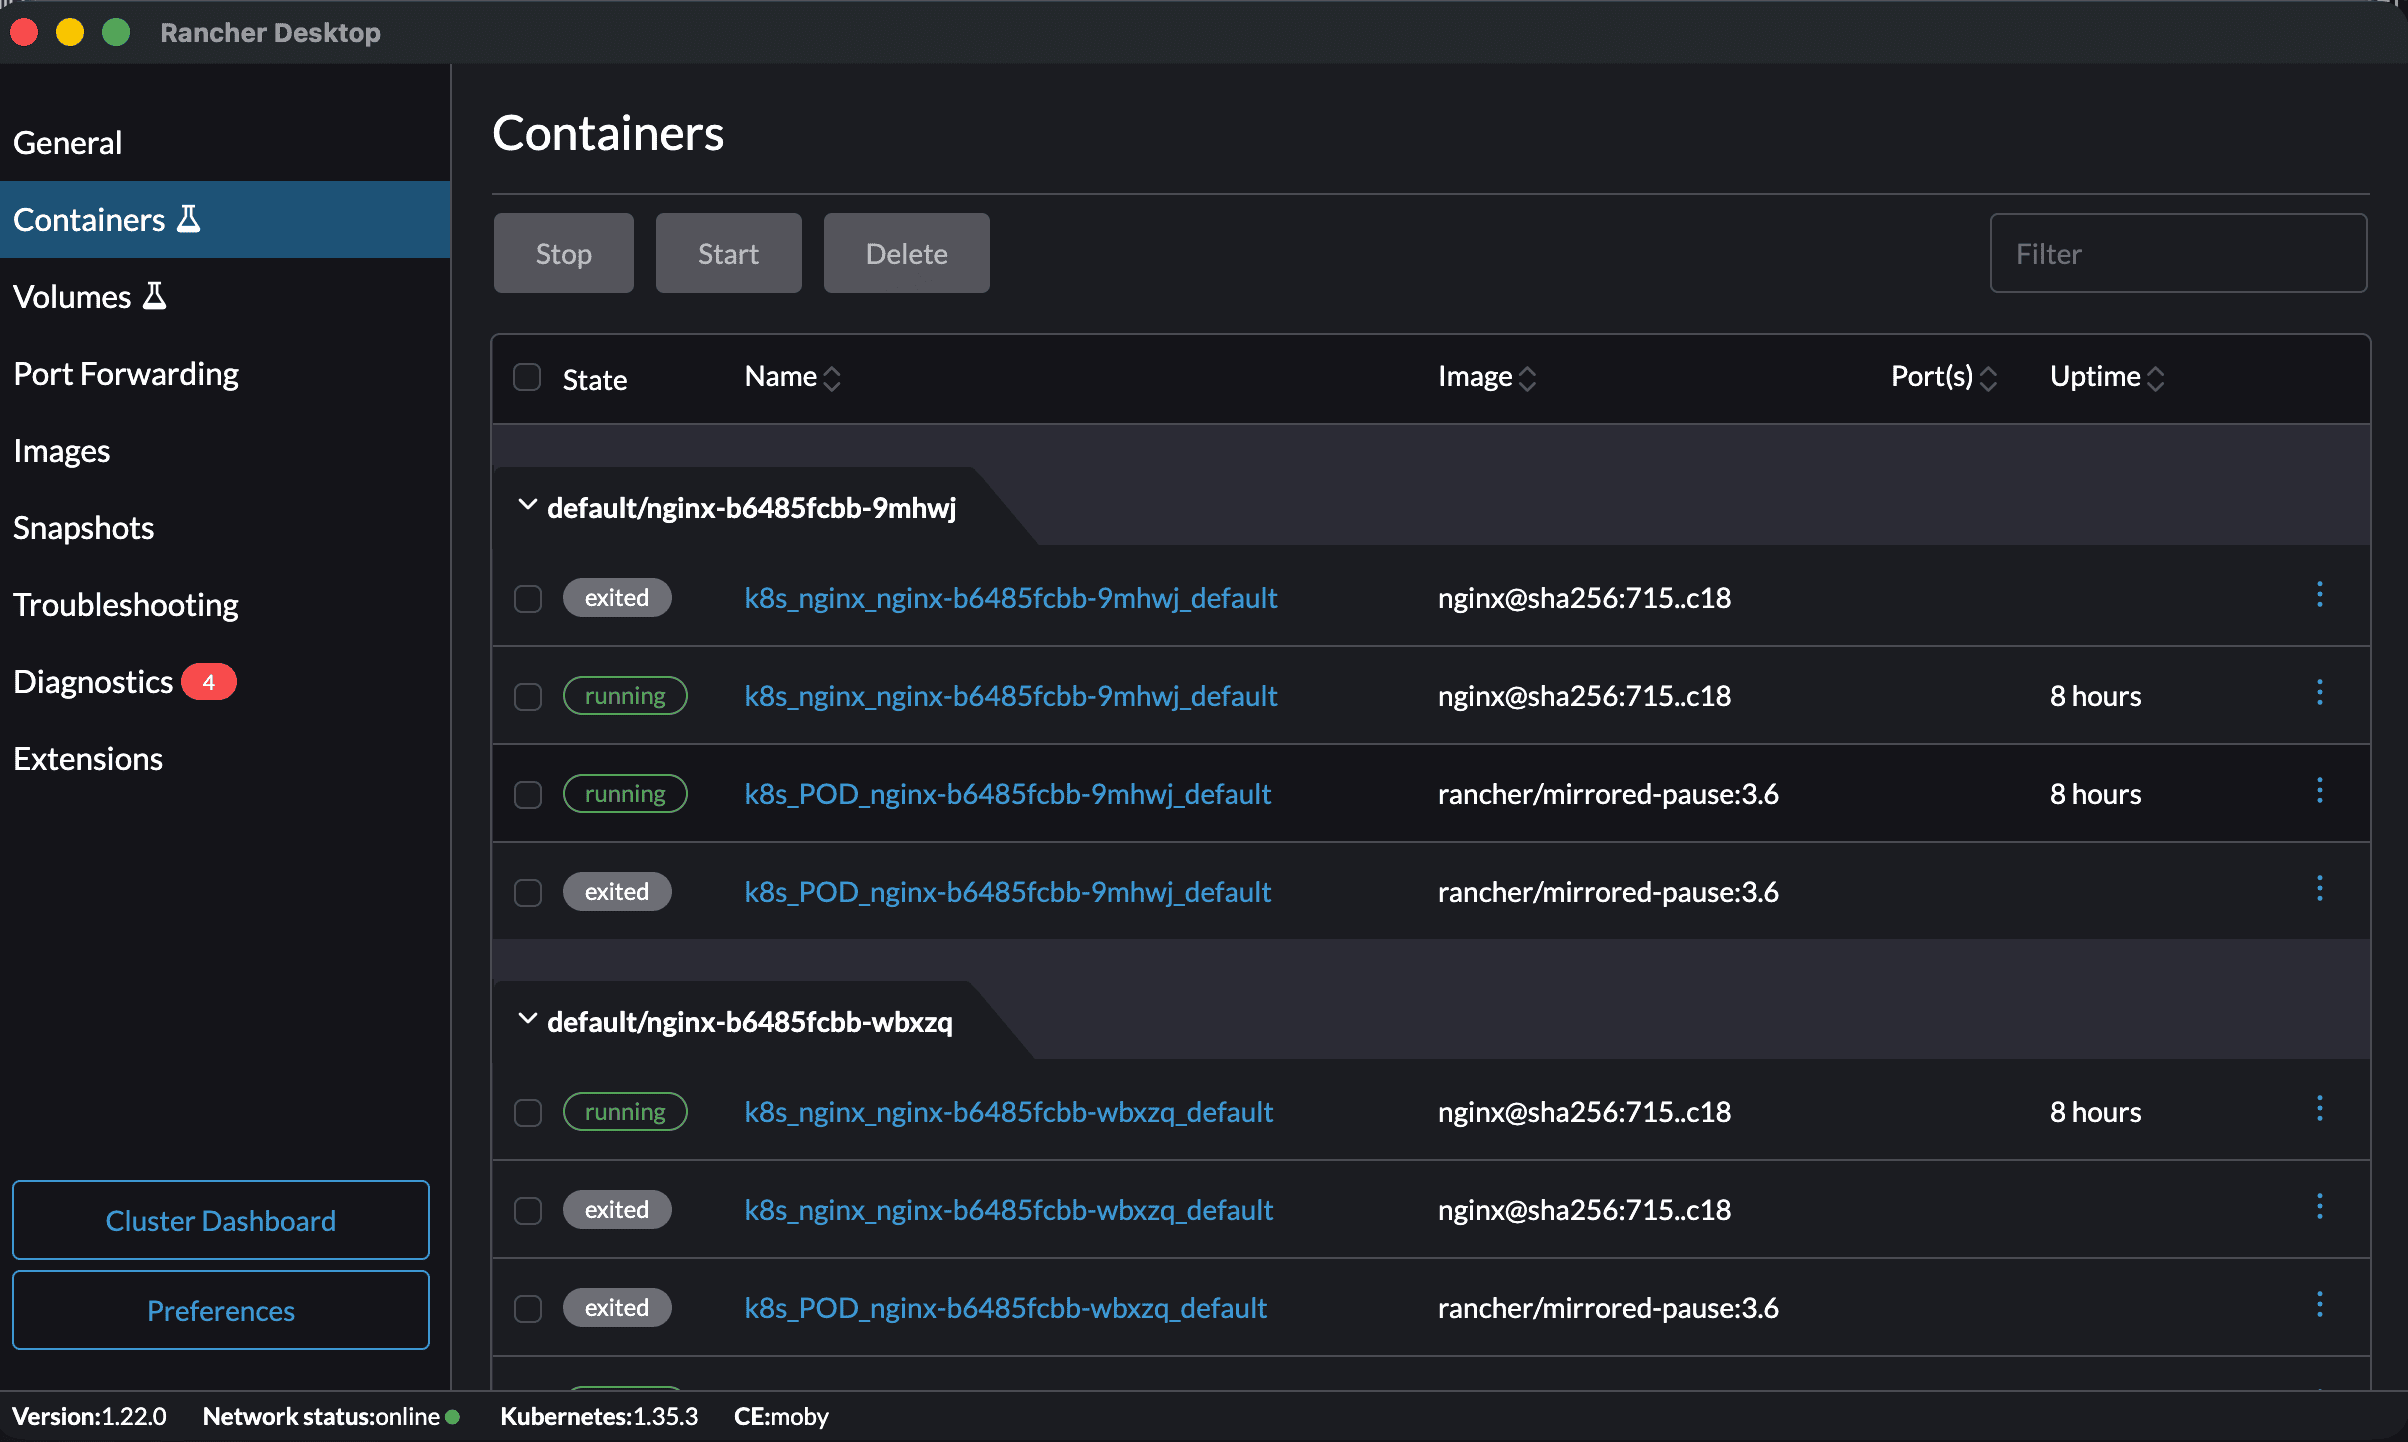The image size is (2408, 1442).
Task: Open the three-dot menu of exited POD wbxzq row
Action: pos(2320,1304)
